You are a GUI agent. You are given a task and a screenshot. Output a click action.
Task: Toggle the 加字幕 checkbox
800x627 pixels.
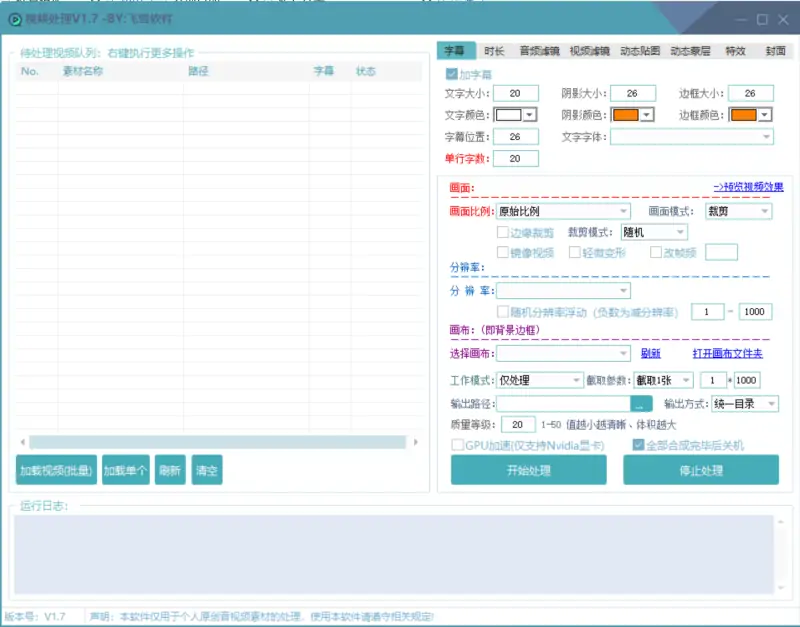[x=452, y=75]
